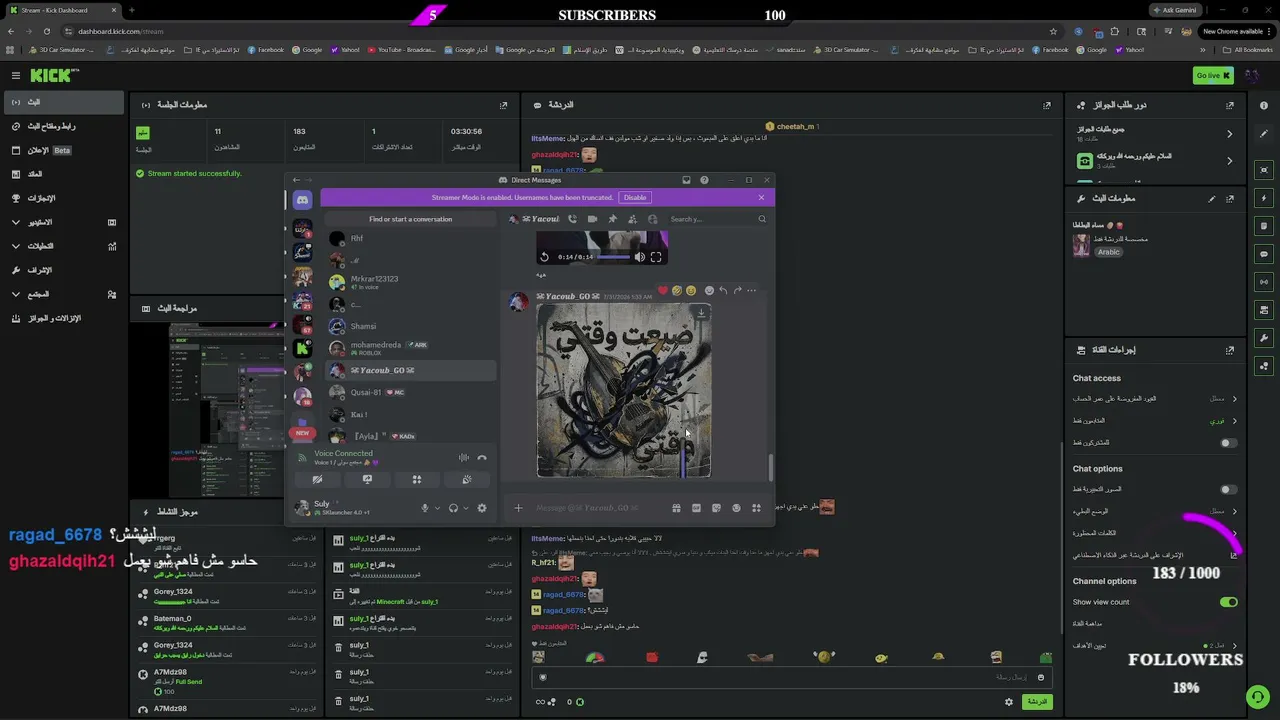The image size is (1280, 720).
Task: Open the moderation wrench sidebar item
Action: (62, 270)
